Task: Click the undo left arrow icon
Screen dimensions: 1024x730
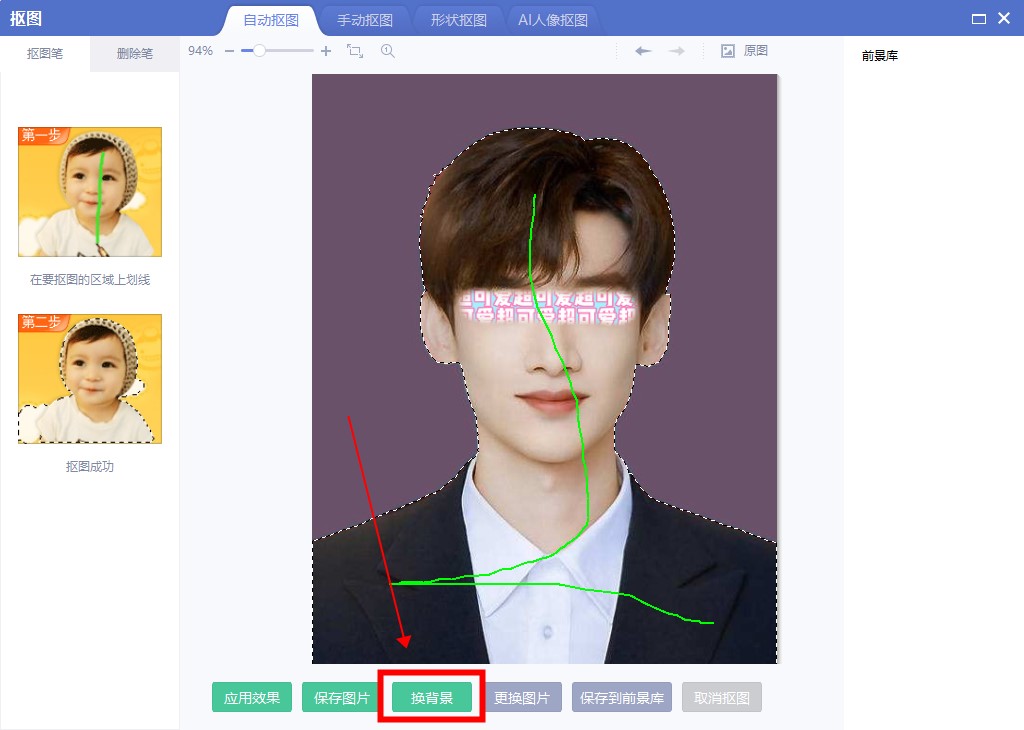Action: (643, 51)
